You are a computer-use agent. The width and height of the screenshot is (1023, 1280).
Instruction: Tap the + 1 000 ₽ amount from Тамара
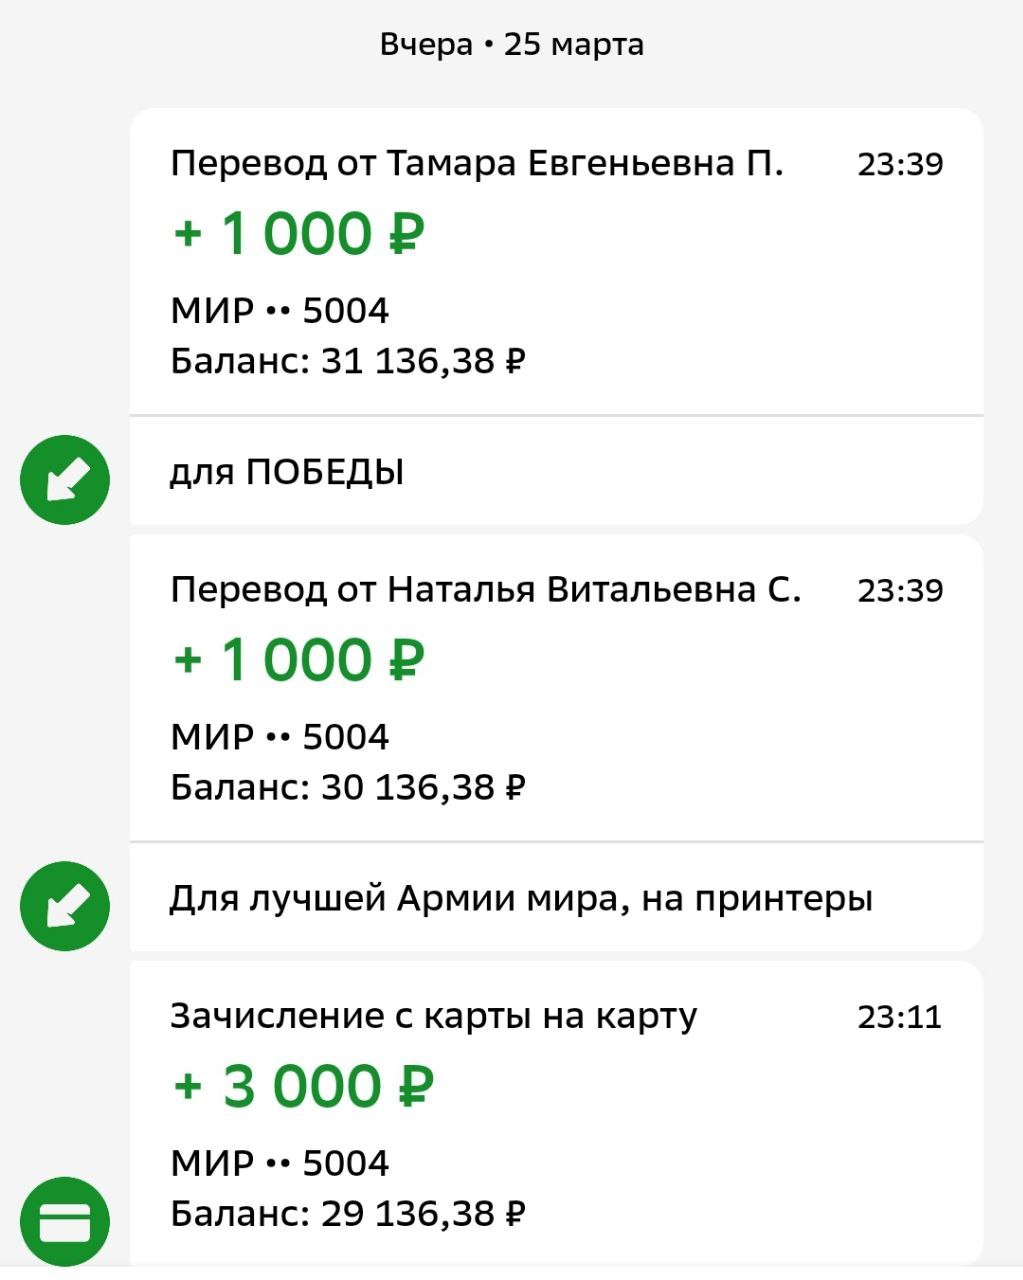point(299,234)
